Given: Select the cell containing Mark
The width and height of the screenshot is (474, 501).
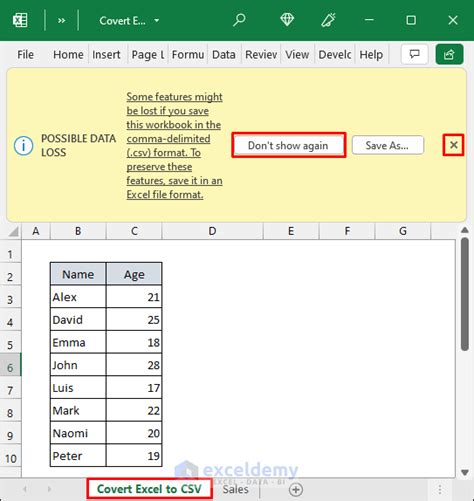Looking at the screenshot, I should 78,410.
